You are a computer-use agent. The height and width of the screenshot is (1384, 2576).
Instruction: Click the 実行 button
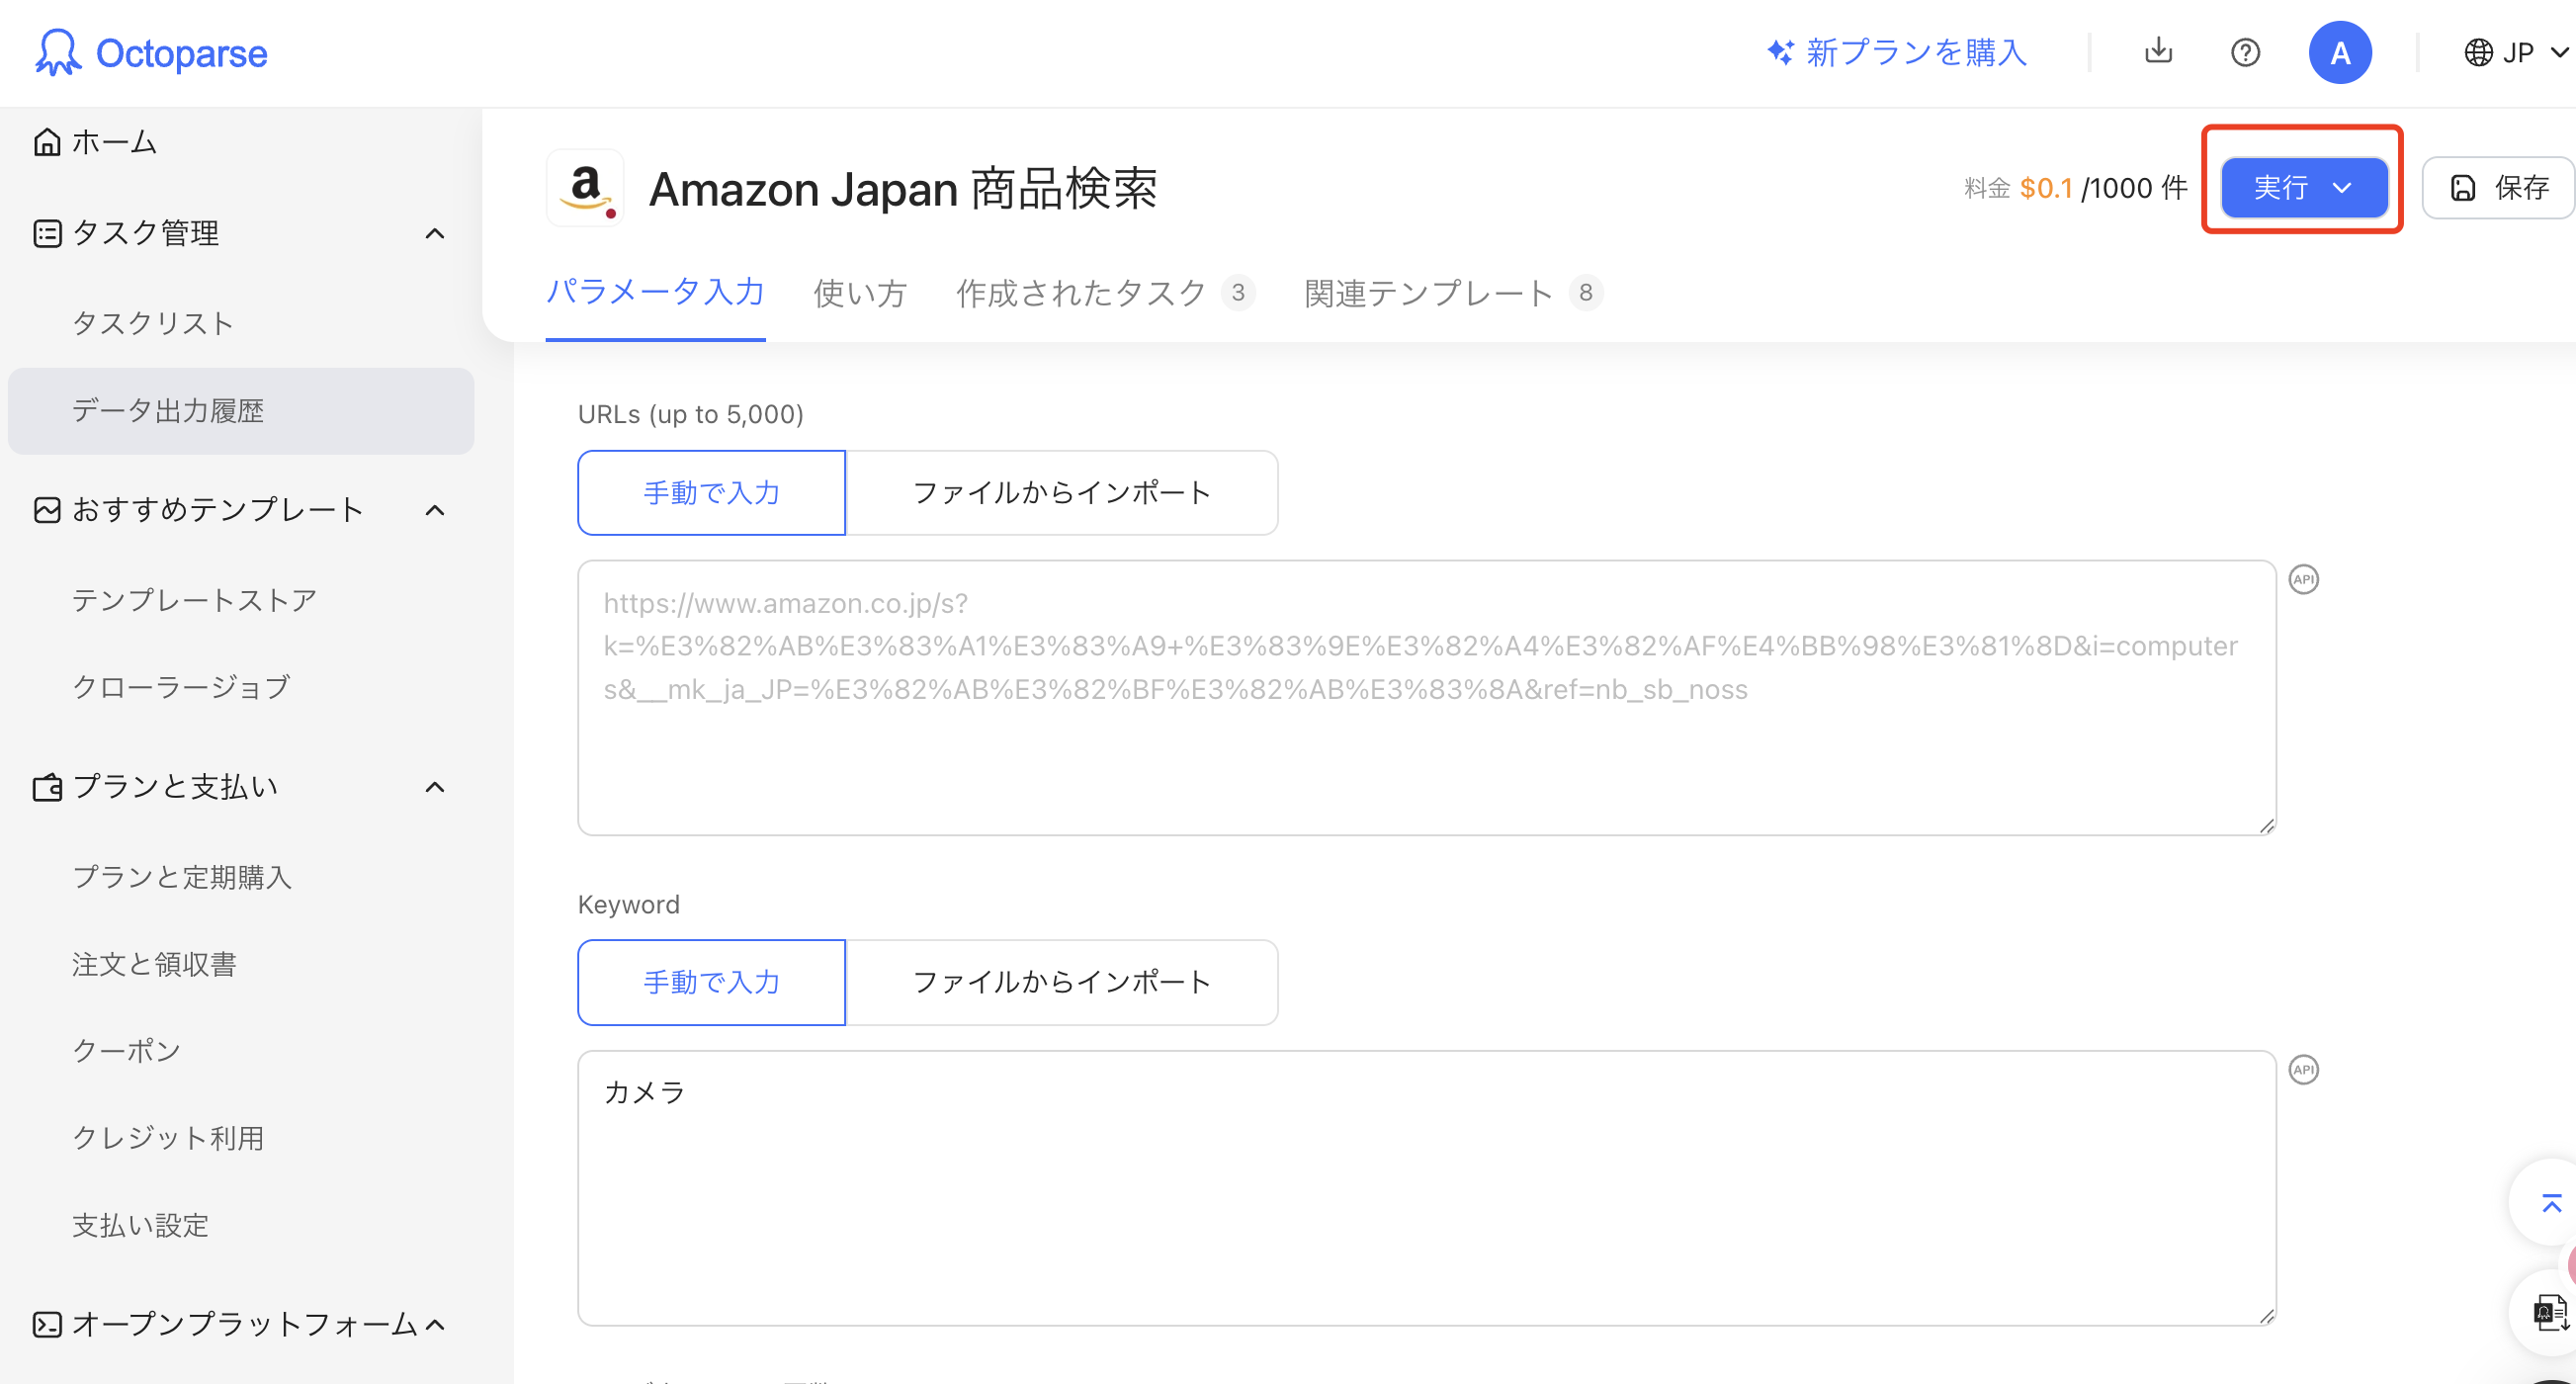(x=2303, y=187)
